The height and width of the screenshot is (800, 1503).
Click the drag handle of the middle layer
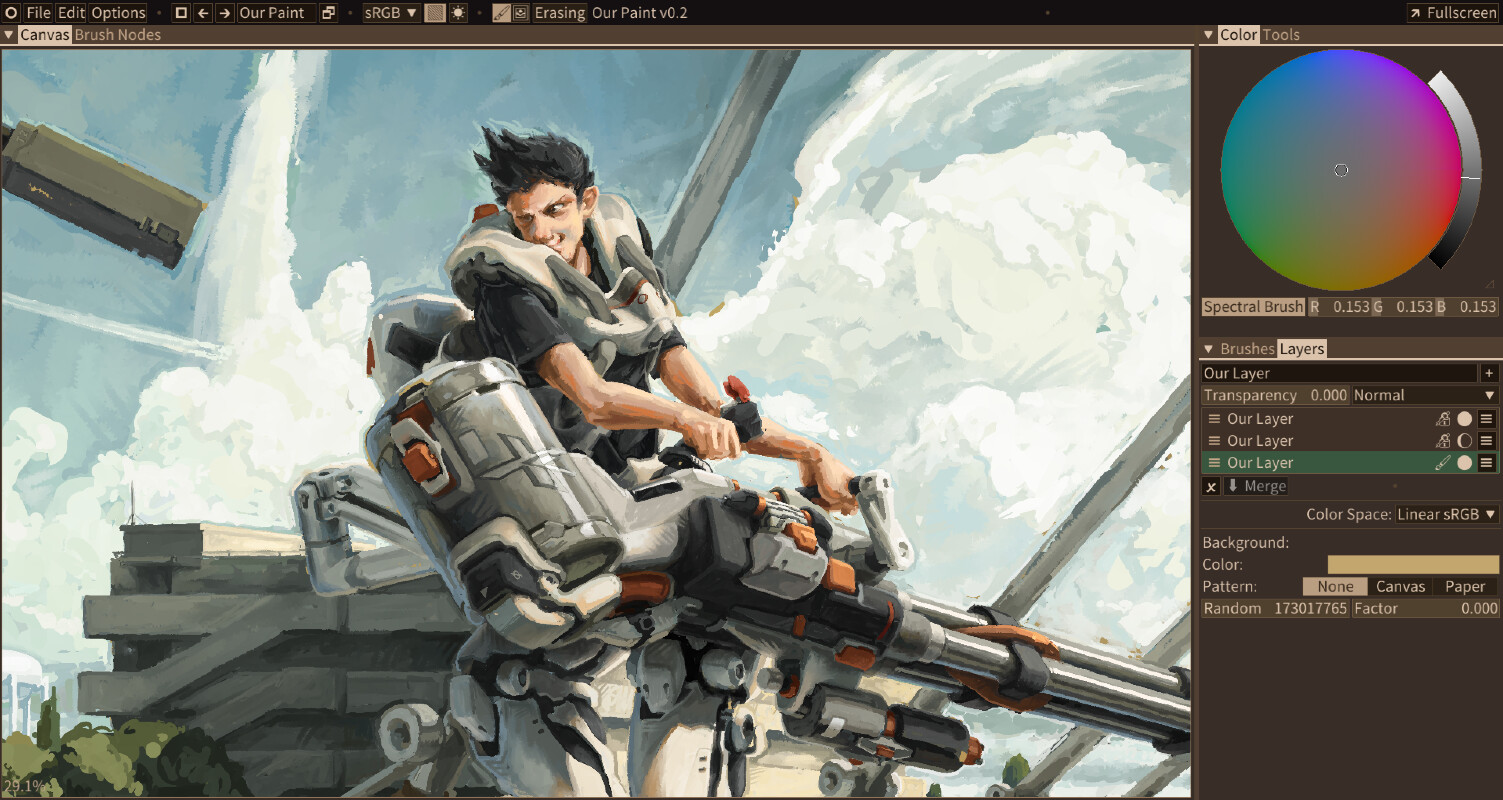(1214, 441)
